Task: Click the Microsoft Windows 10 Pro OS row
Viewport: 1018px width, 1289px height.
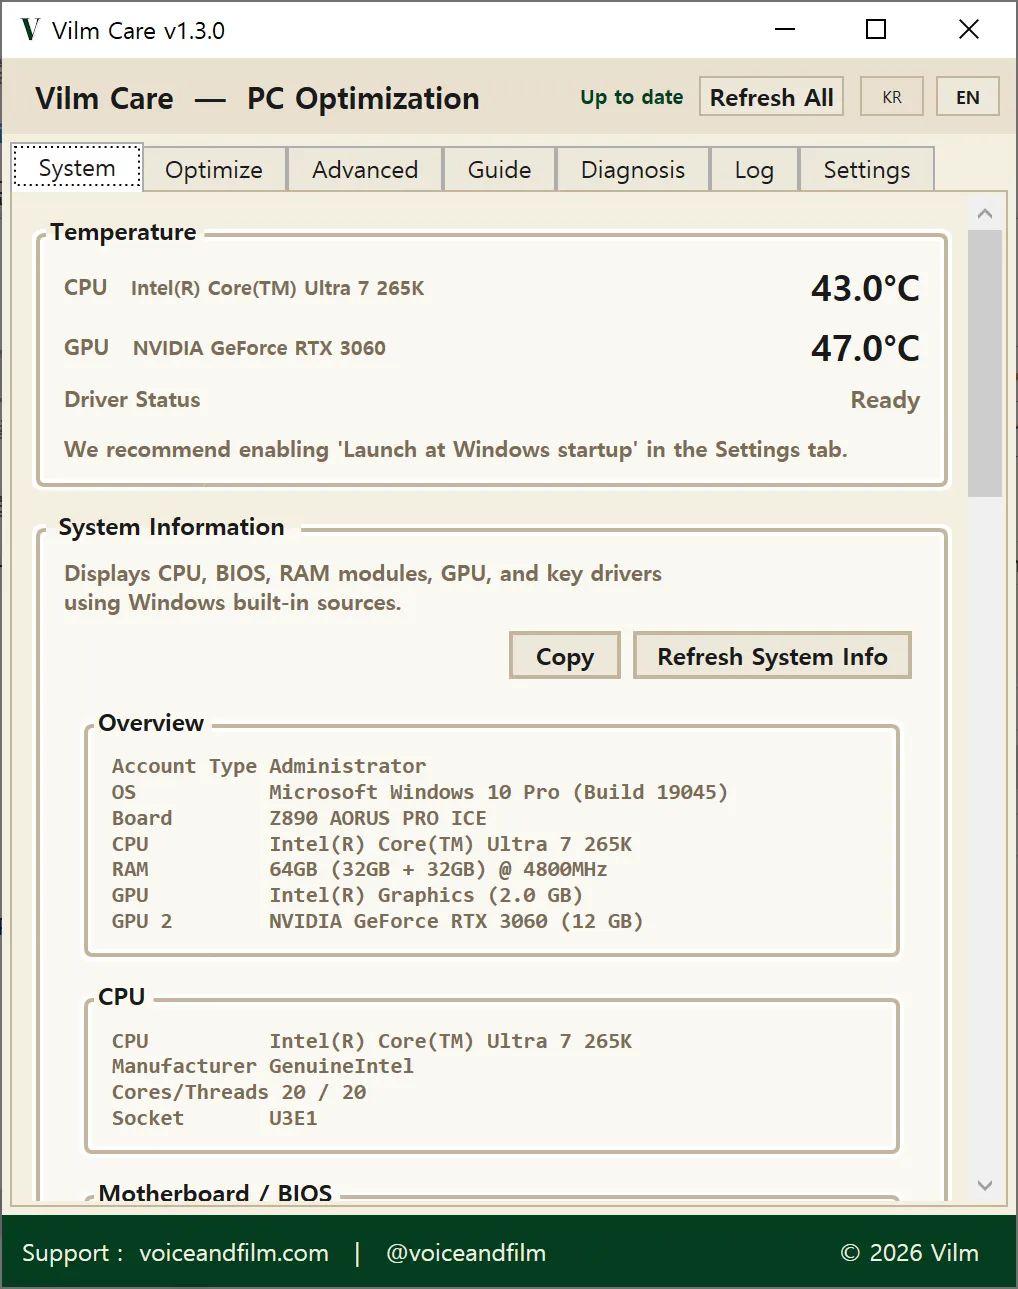Action: click(x=420, y=792)
